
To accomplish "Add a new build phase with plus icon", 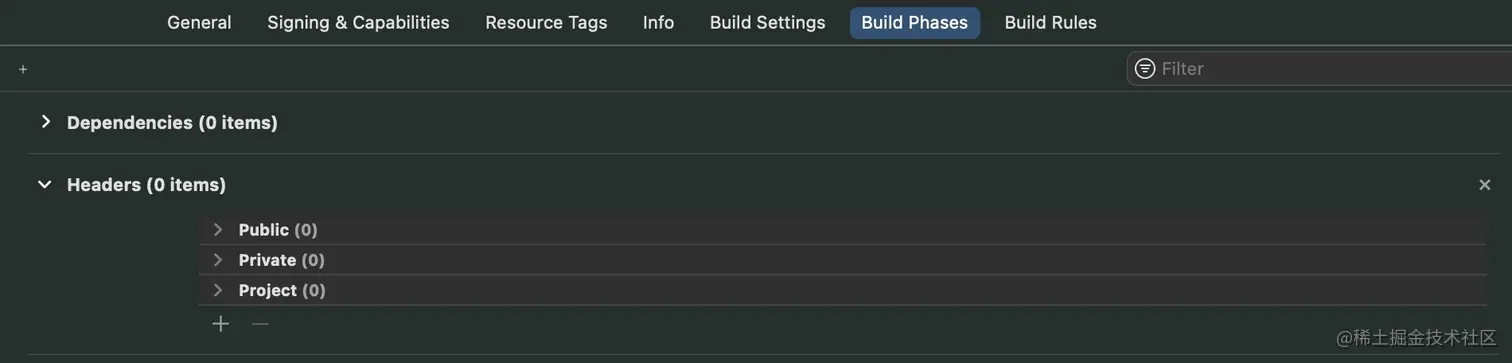I will pyautogui.click(x=23, y=69).
